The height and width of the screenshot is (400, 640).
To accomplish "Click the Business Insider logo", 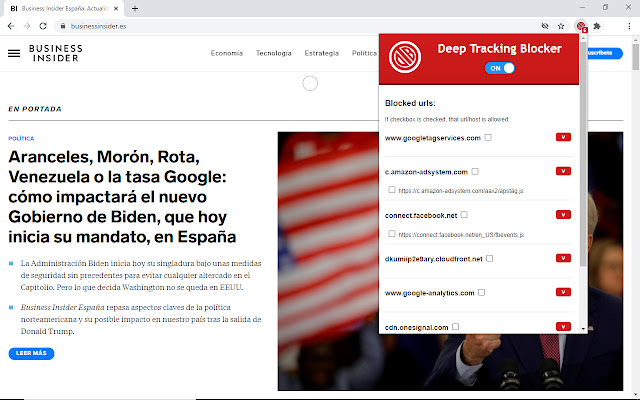I will [56, 53].
